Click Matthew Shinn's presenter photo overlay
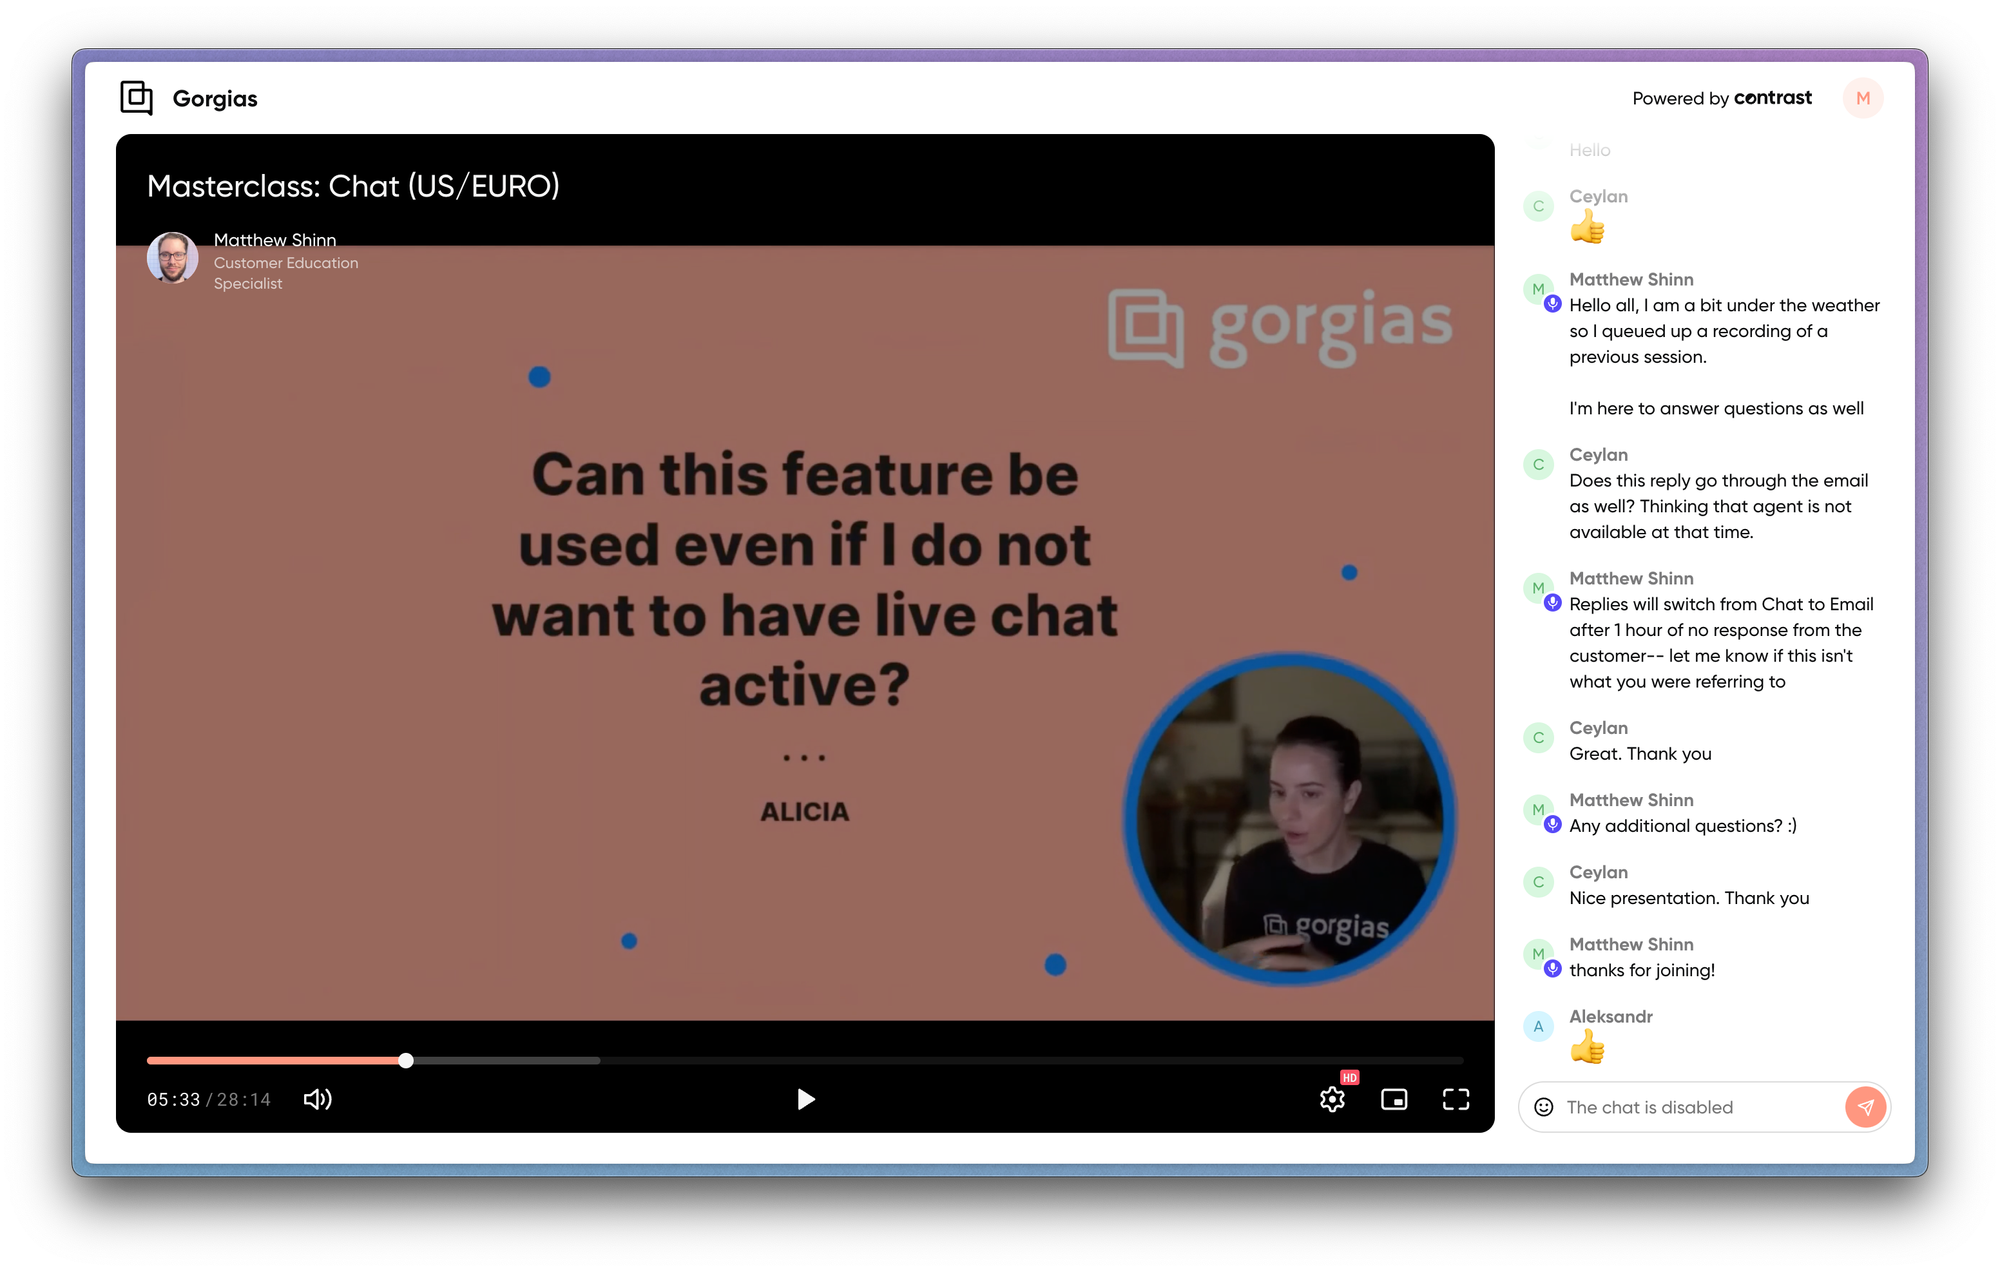Image resolution: width=2000 pixels, height=1272 pixels. (172, 257)
